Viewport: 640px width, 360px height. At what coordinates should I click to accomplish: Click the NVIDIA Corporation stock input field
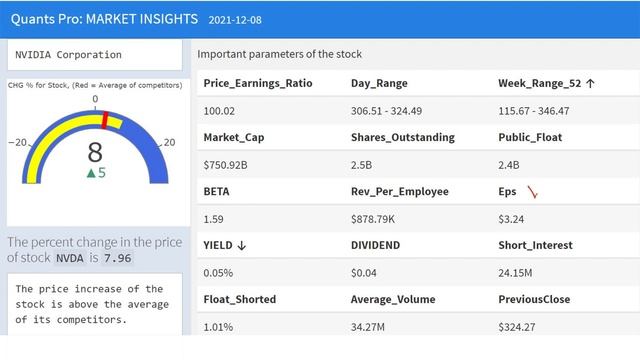(x=95, y=55)
